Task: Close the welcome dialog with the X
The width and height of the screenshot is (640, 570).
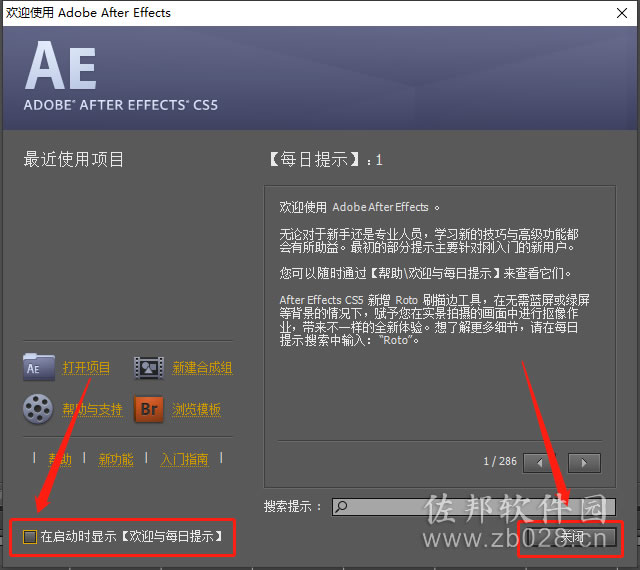Action: [622, 13]
